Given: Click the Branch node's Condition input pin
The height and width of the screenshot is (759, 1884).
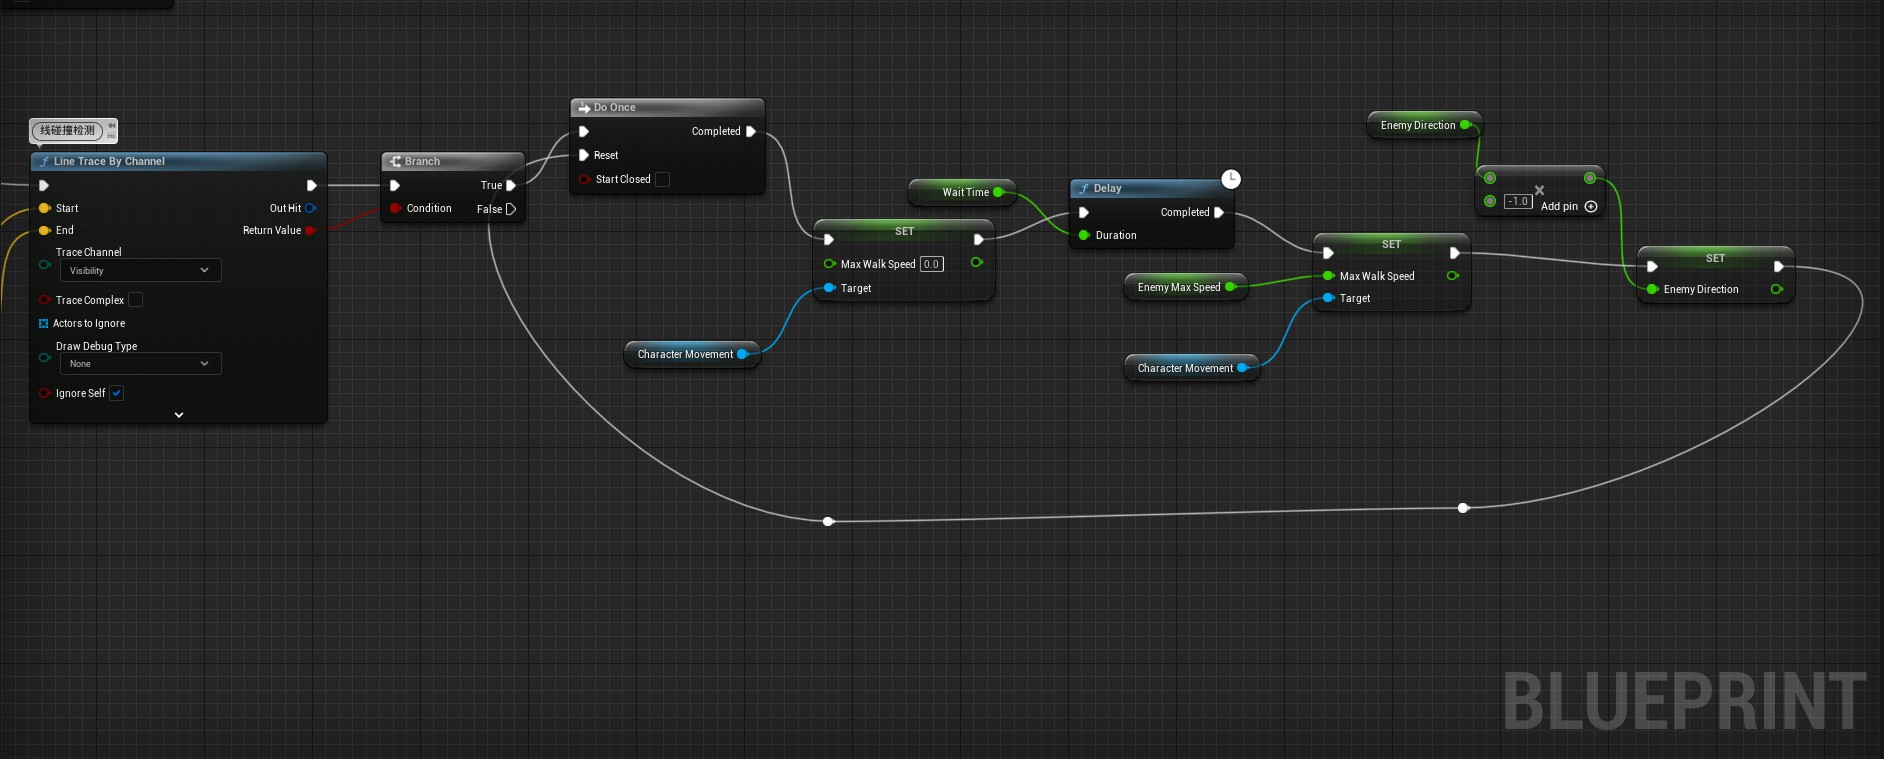Looking at the screenshot, I should [x=396, y=208].
